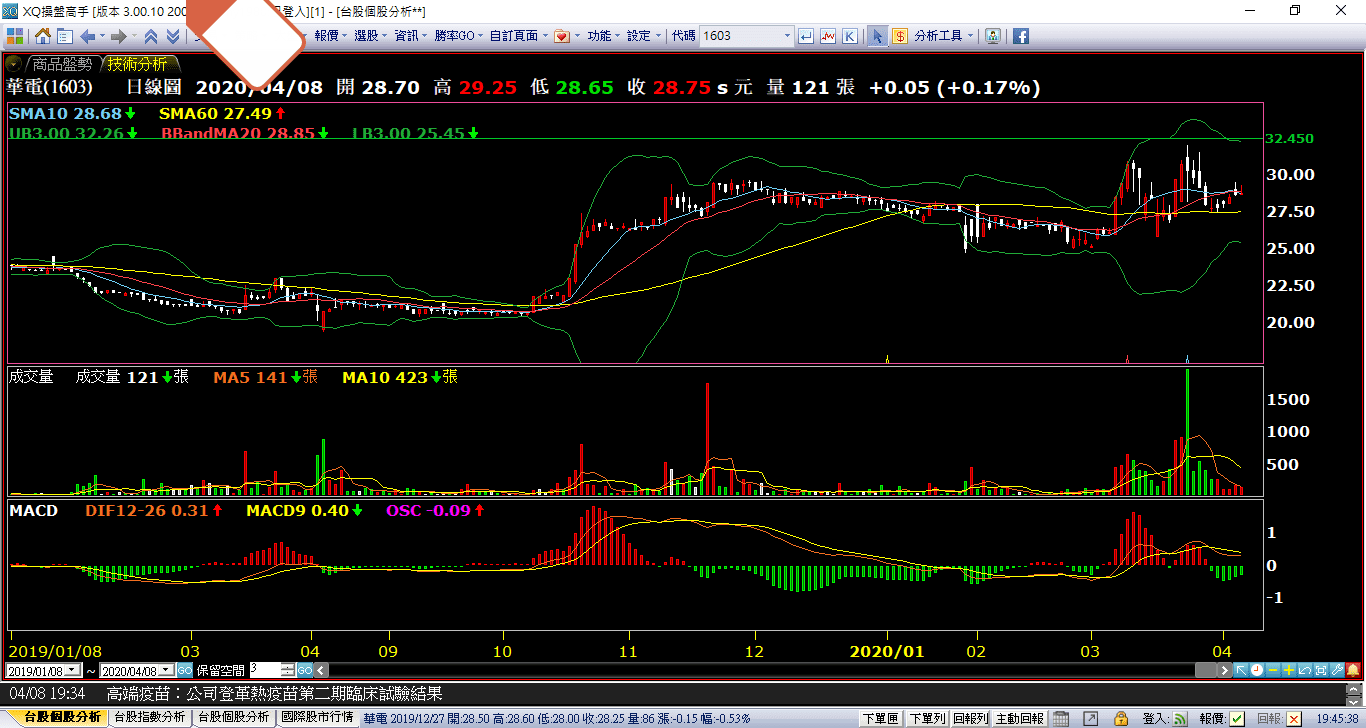Image resolution: width=1366 pixels, height=728 pixels.
Task: Open the end date 2020/04/08 dropdown
Action: 166,670
